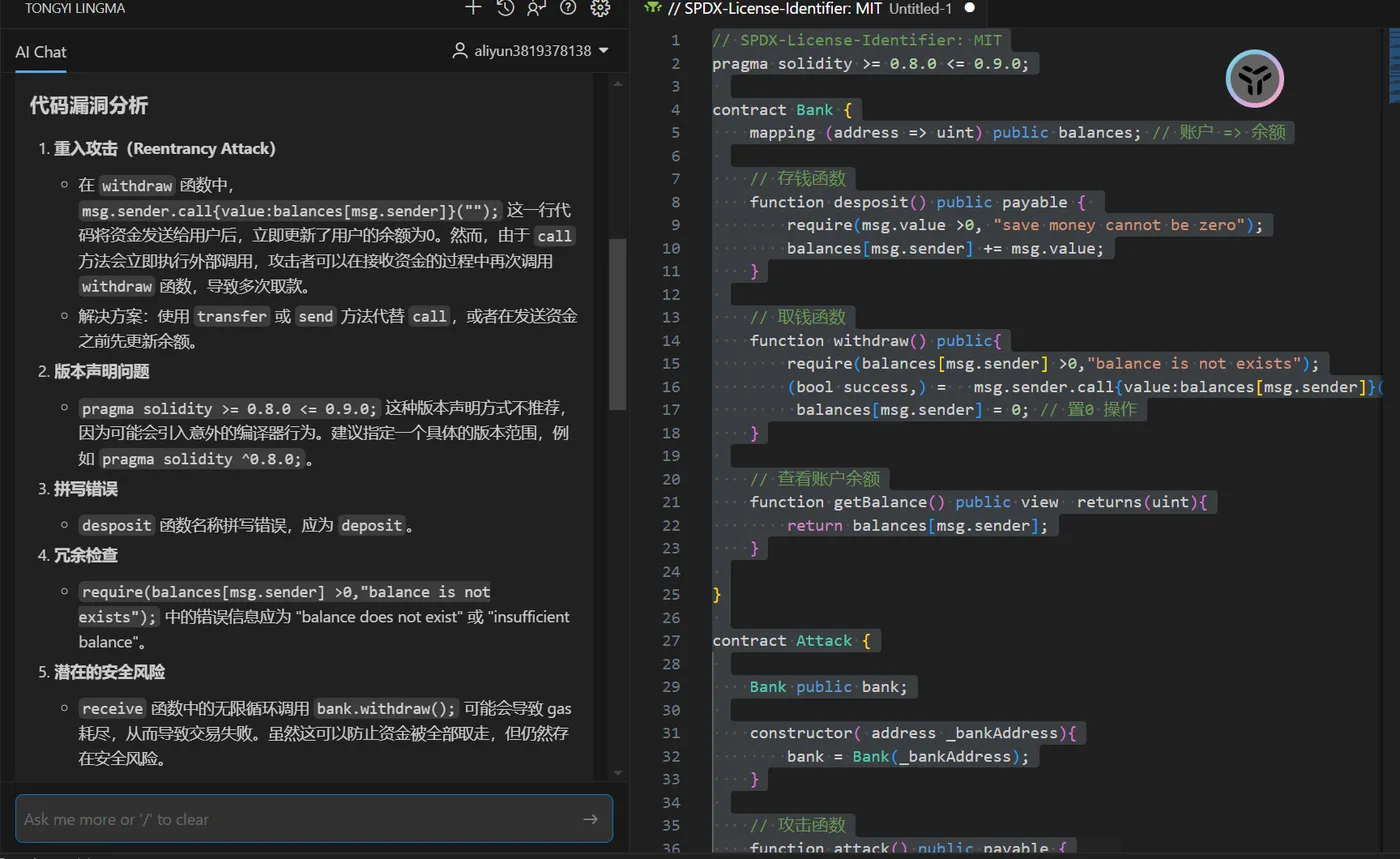The height and width of the screenshot is (859, 1400).
Task: Click the floating Tongyi Lingma logo button
Action: pos(1255,79)
